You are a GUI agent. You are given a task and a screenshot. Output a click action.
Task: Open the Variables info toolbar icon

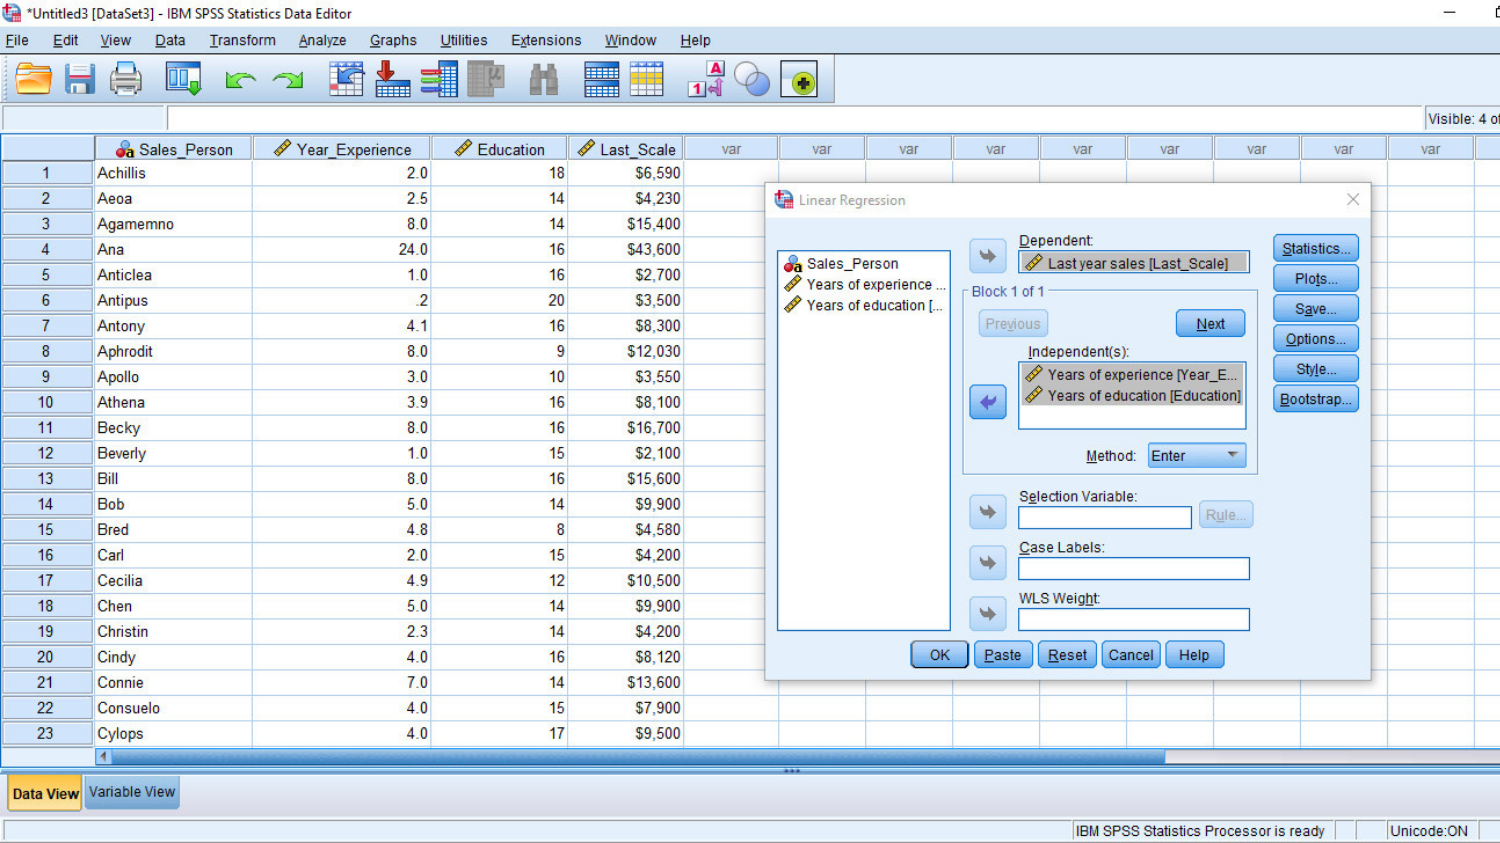pos(439,79)
